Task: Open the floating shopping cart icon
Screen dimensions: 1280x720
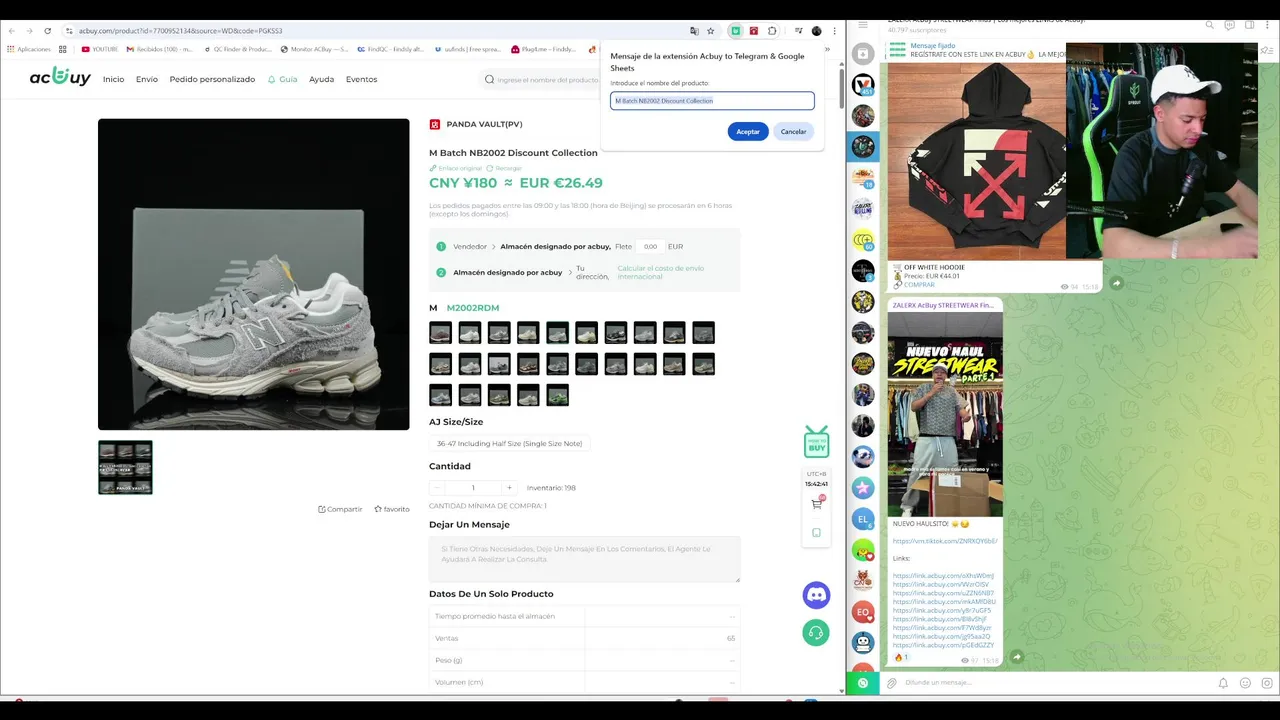Action: pos(817,504)
